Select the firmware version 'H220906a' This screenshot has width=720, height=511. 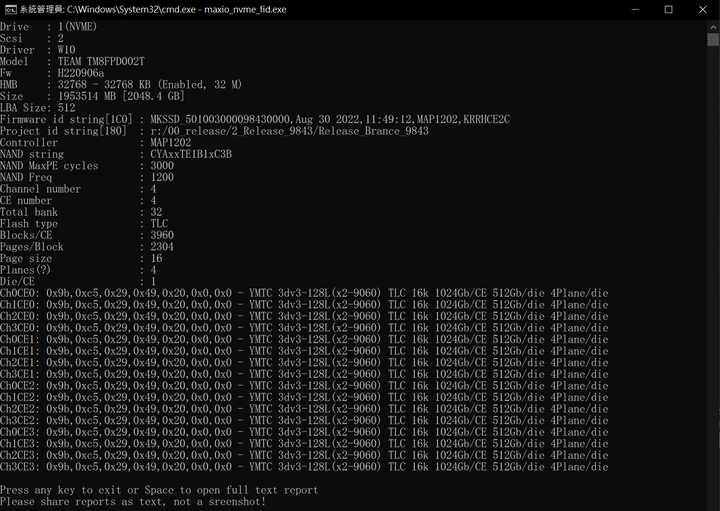point(81,73)
